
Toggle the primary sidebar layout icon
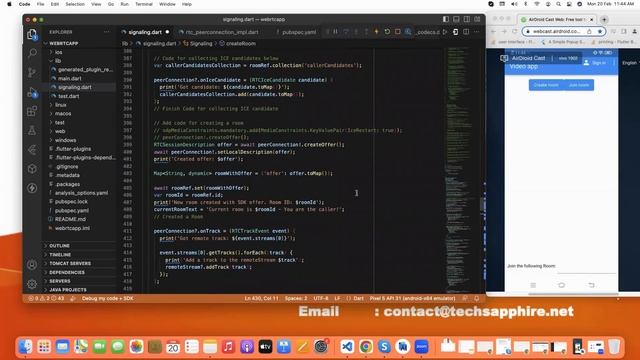click(446, 19)
